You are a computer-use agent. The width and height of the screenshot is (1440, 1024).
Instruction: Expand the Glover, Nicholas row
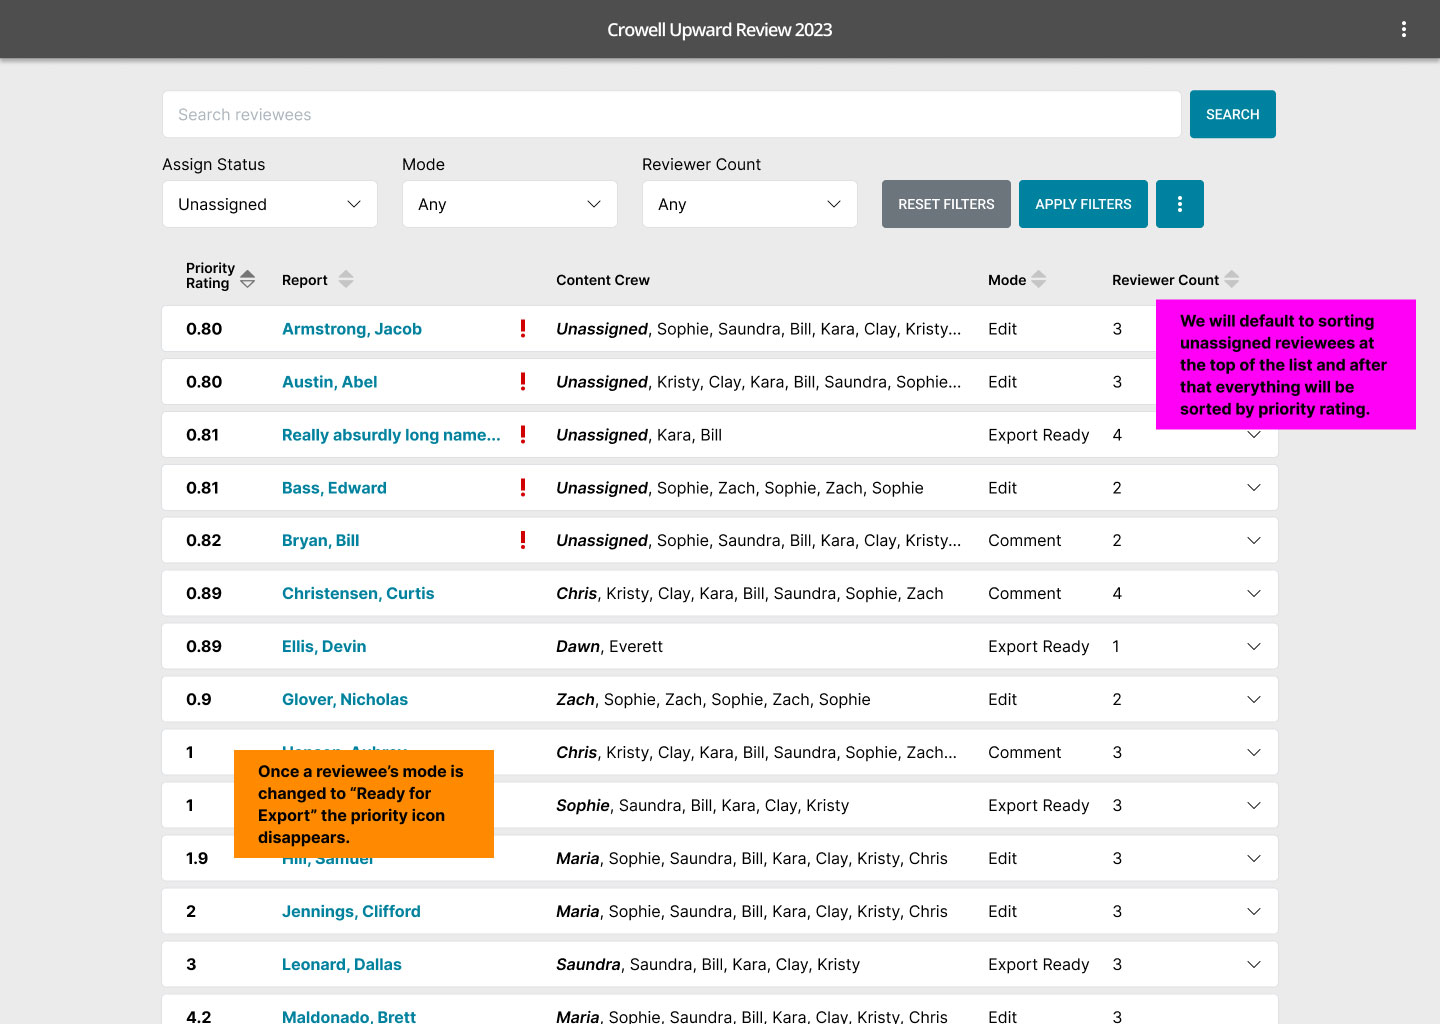[1254, 699]
